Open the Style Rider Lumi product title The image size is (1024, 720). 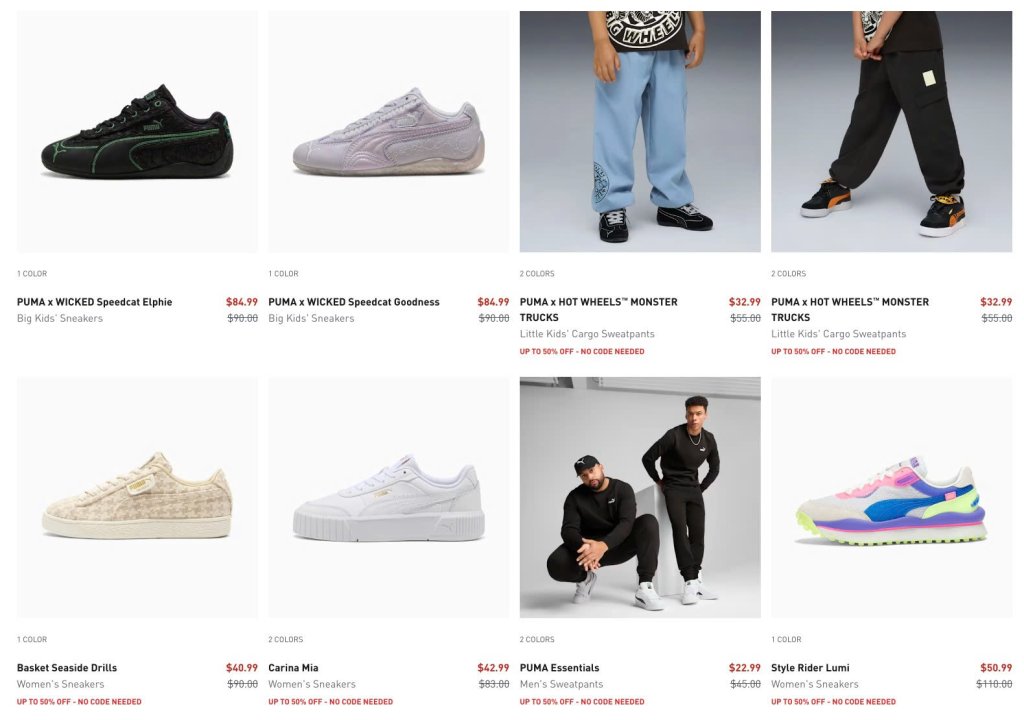(810, 668)
